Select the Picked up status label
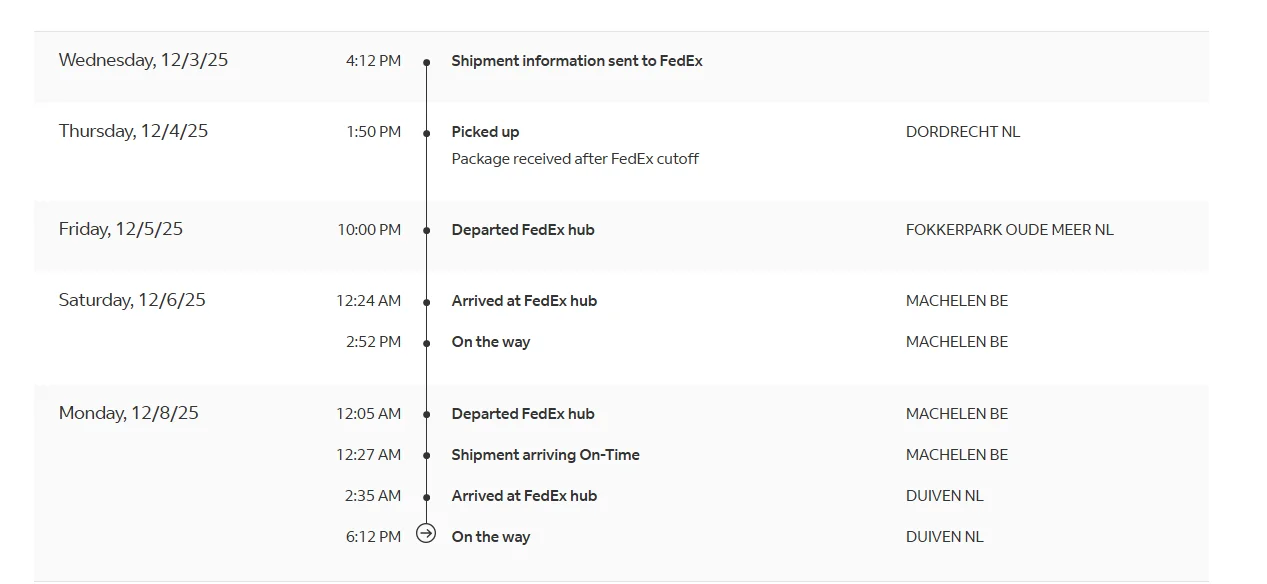 click(x=485, y=132)
